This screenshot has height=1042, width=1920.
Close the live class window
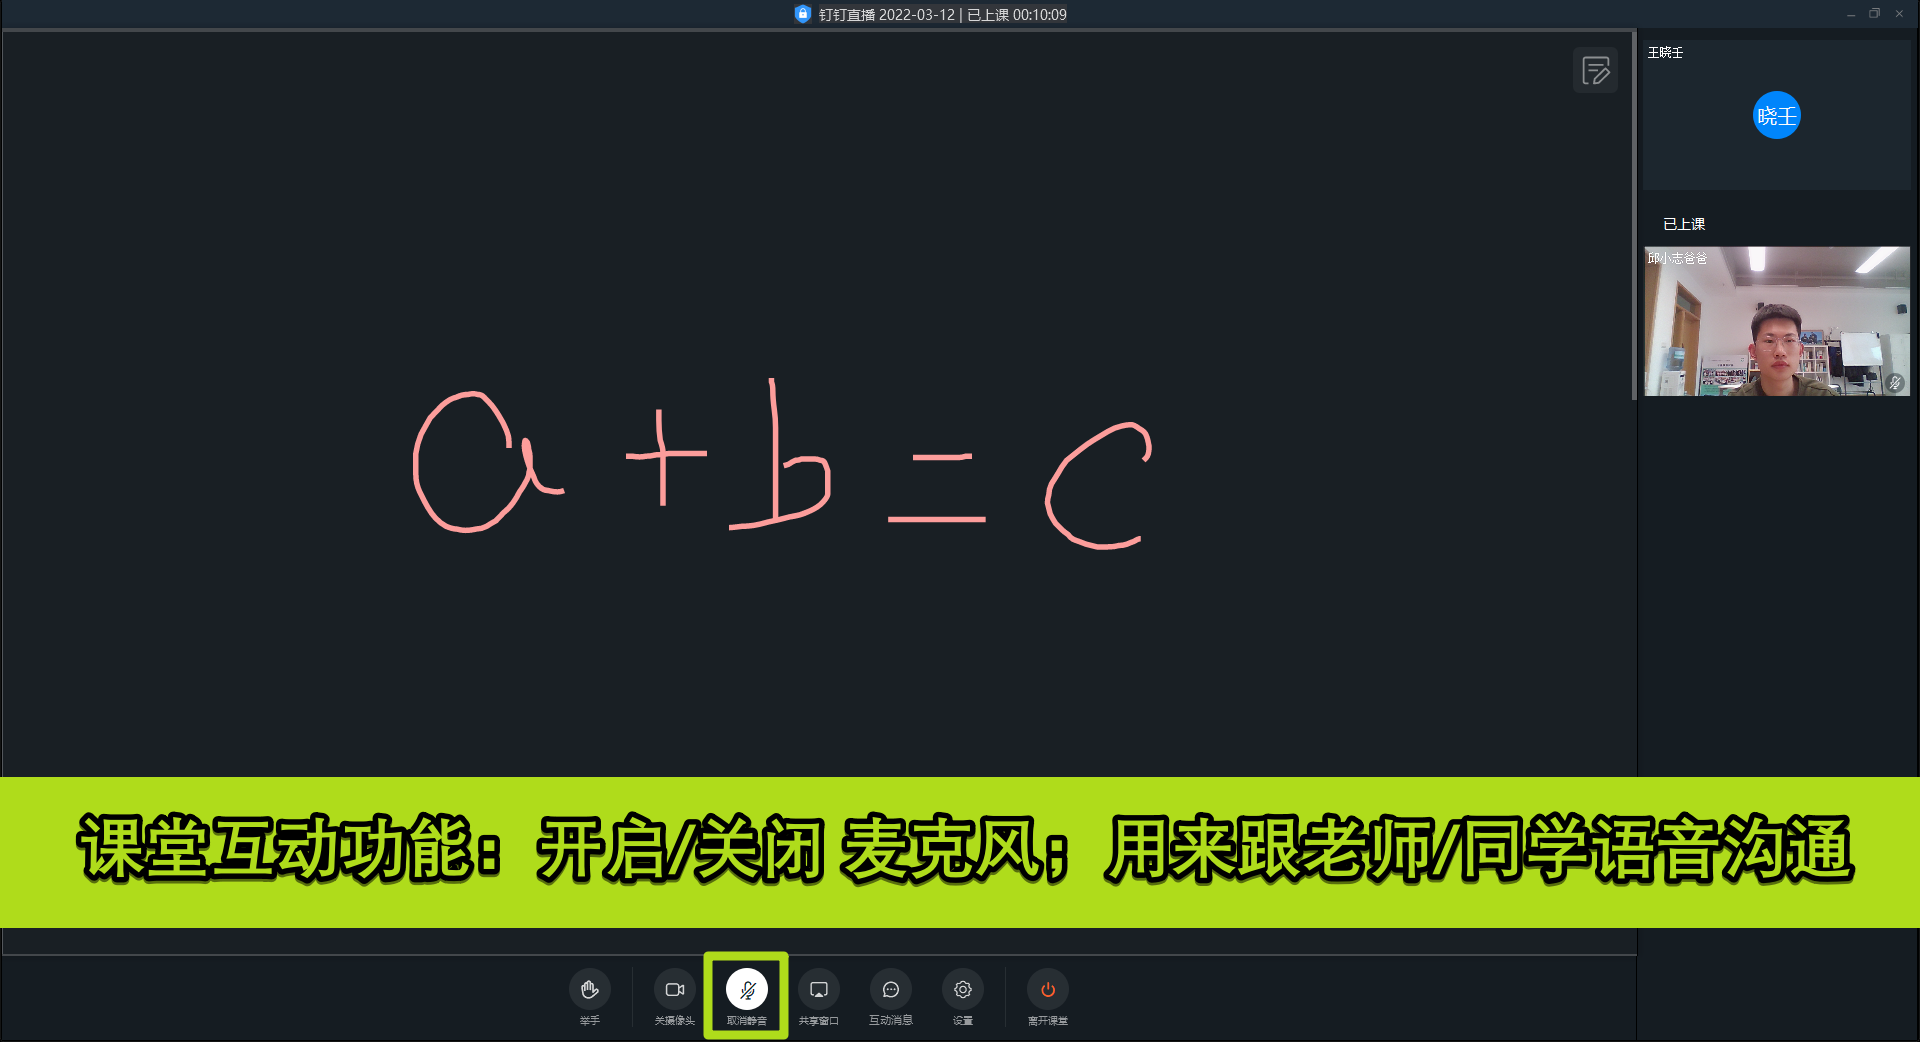(x=1899, y=14)
